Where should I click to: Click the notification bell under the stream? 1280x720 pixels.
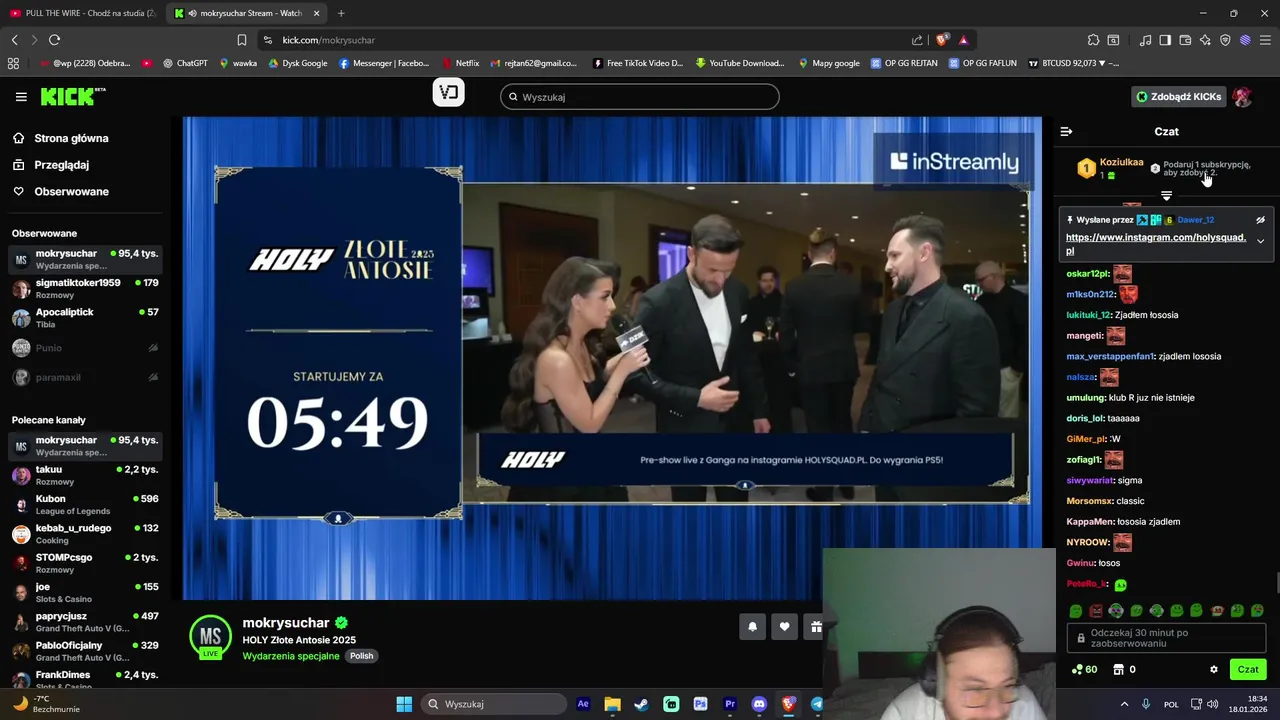(752, 627)
